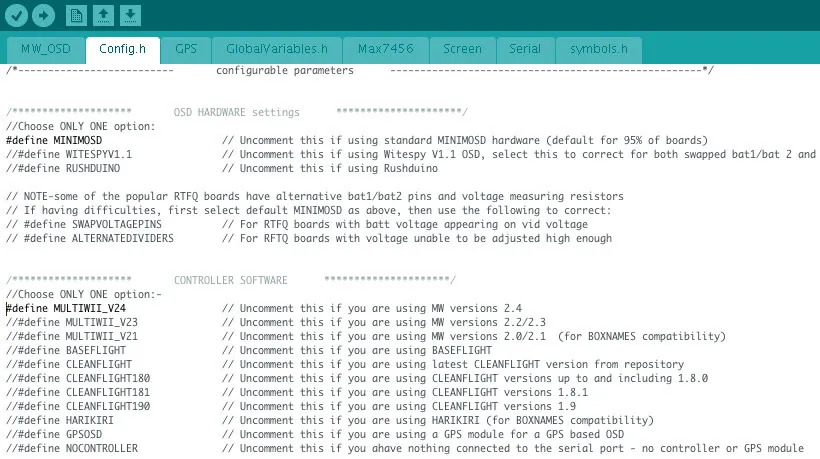Place cursor on //#define WITESPYV1.1 line

[69, 155]
